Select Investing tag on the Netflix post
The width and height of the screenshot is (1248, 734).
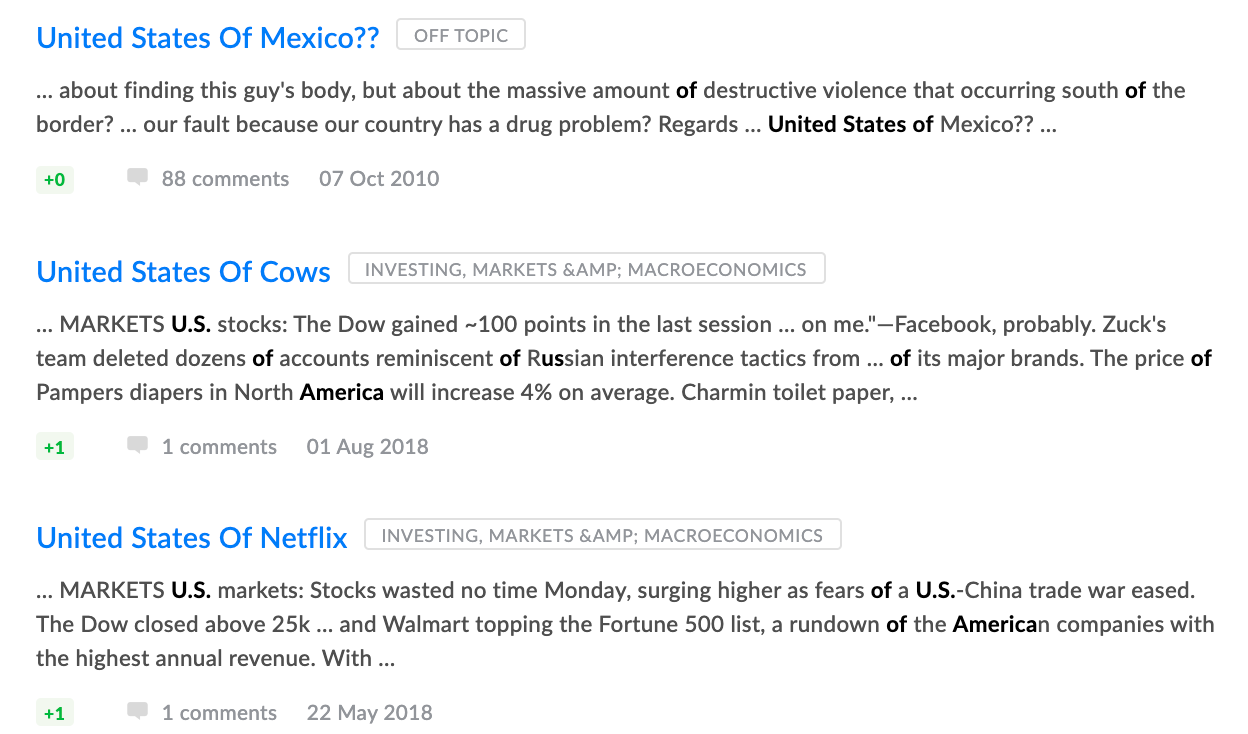602,535
